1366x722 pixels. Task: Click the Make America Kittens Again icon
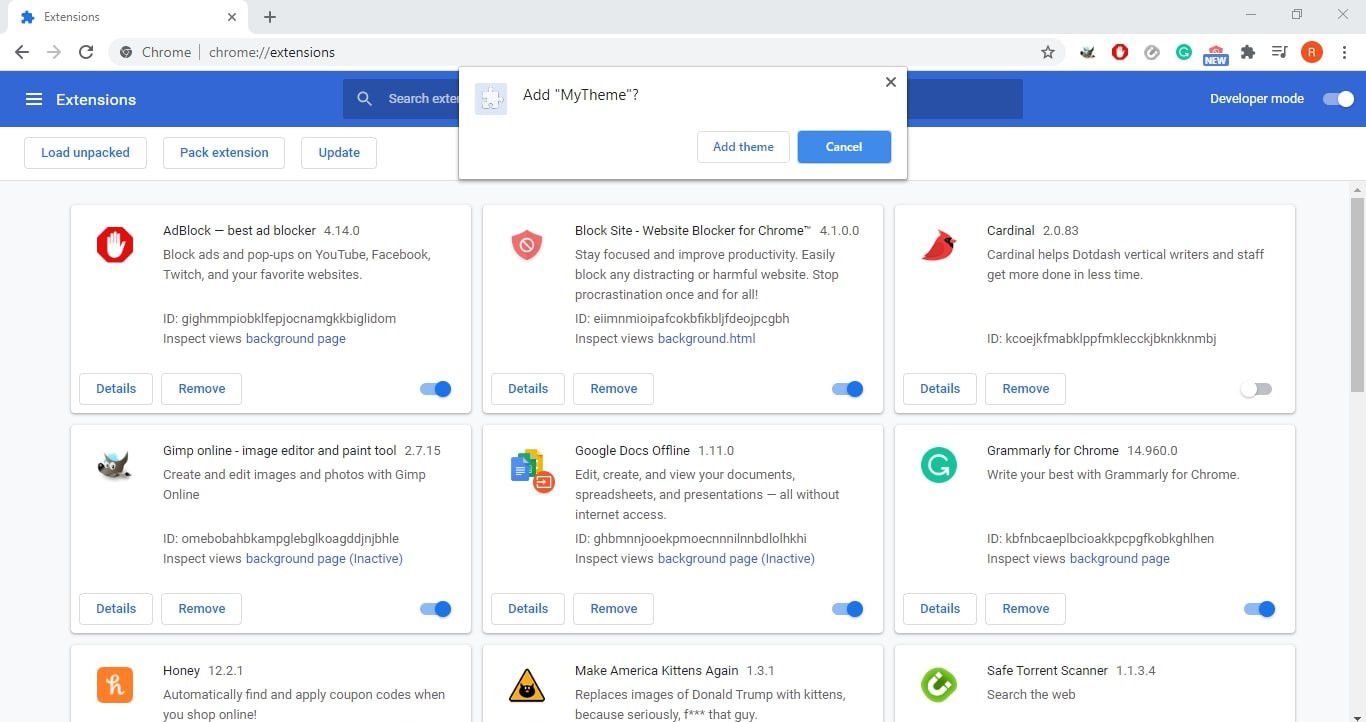527,685
